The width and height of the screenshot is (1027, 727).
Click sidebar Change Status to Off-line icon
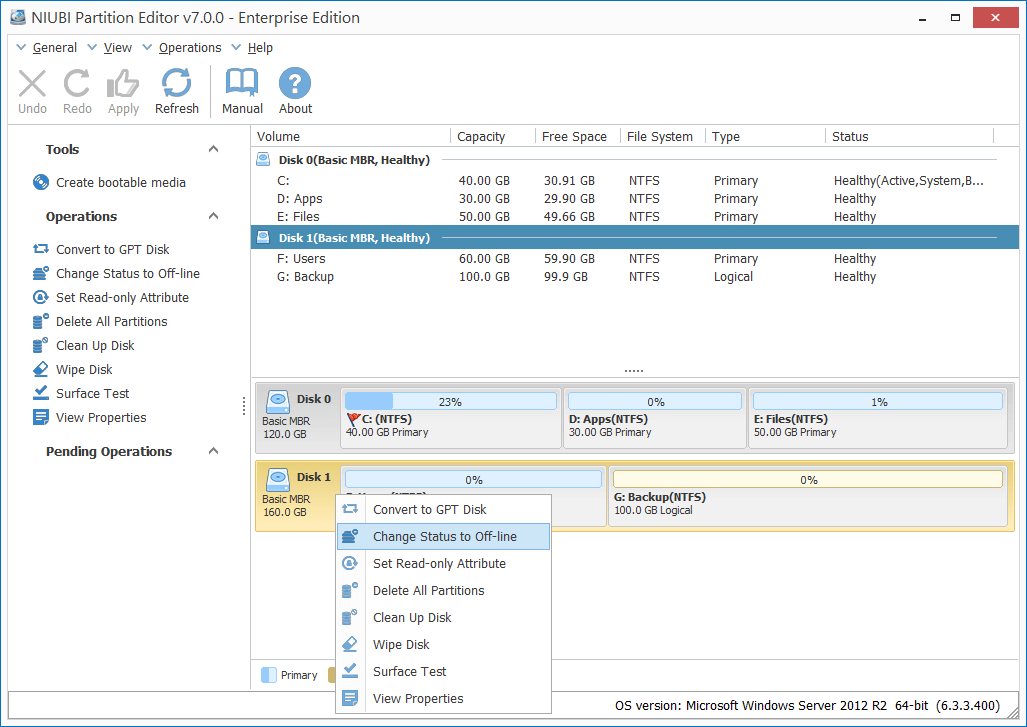pos(41,273)
